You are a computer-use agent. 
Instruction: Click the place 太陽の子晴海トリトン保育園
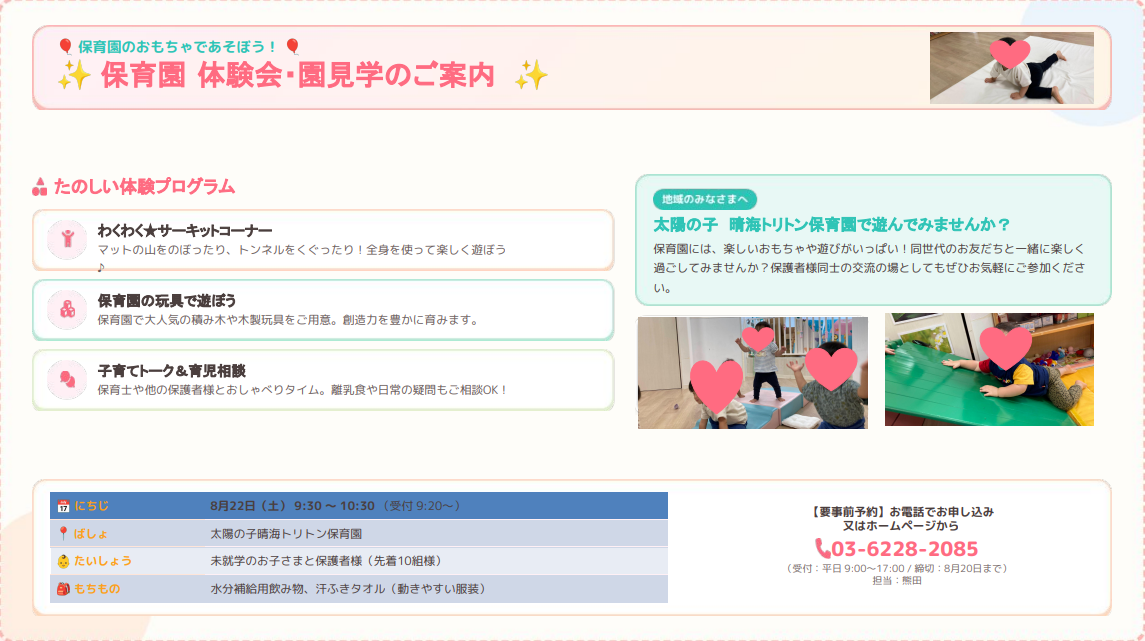(x=286, y=534)
